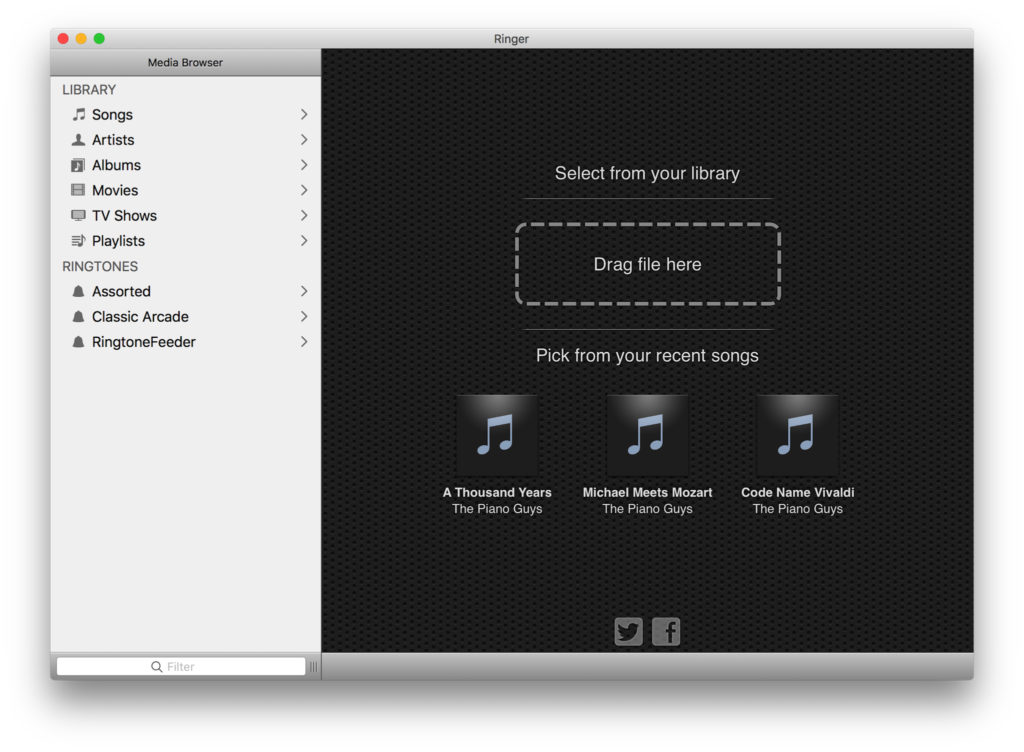Viewport: 1024px width, 752px height.
Task: Click the Artists person icon
Action: tap(78, 140)
